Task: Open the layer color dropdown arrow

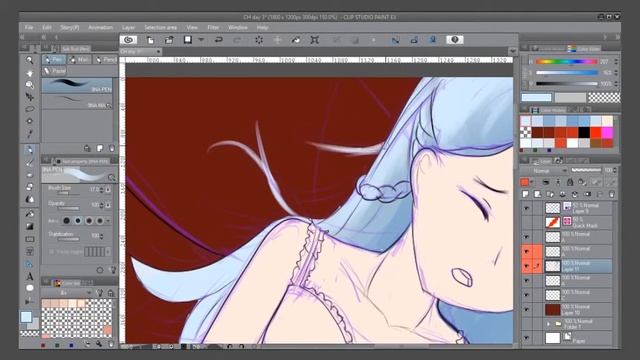Action: pos(532,182)
